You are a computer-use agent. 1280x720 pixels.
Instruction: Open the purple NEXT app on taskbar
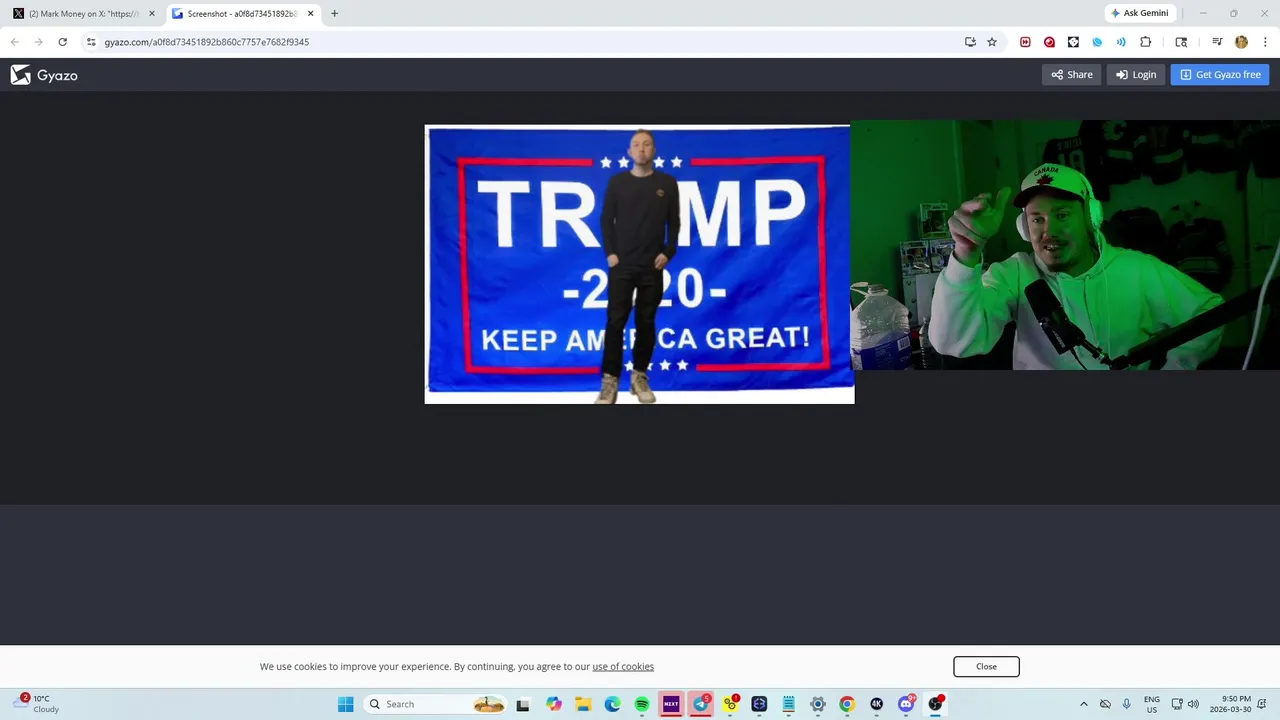pos(671,704)
